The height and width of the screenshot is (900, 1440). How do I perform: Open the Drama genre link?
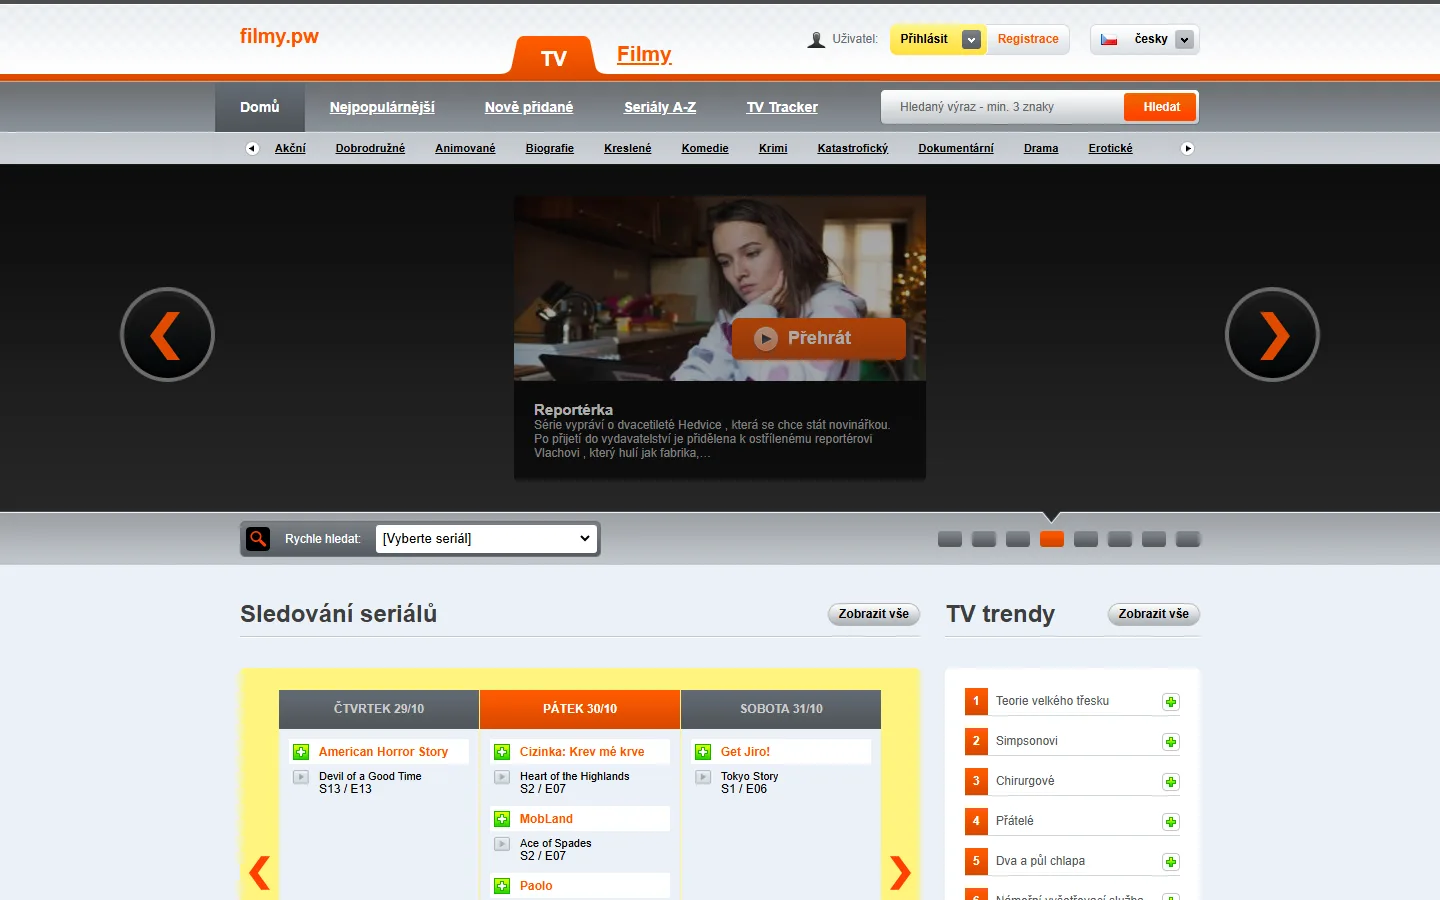[x=1041, y=148]
